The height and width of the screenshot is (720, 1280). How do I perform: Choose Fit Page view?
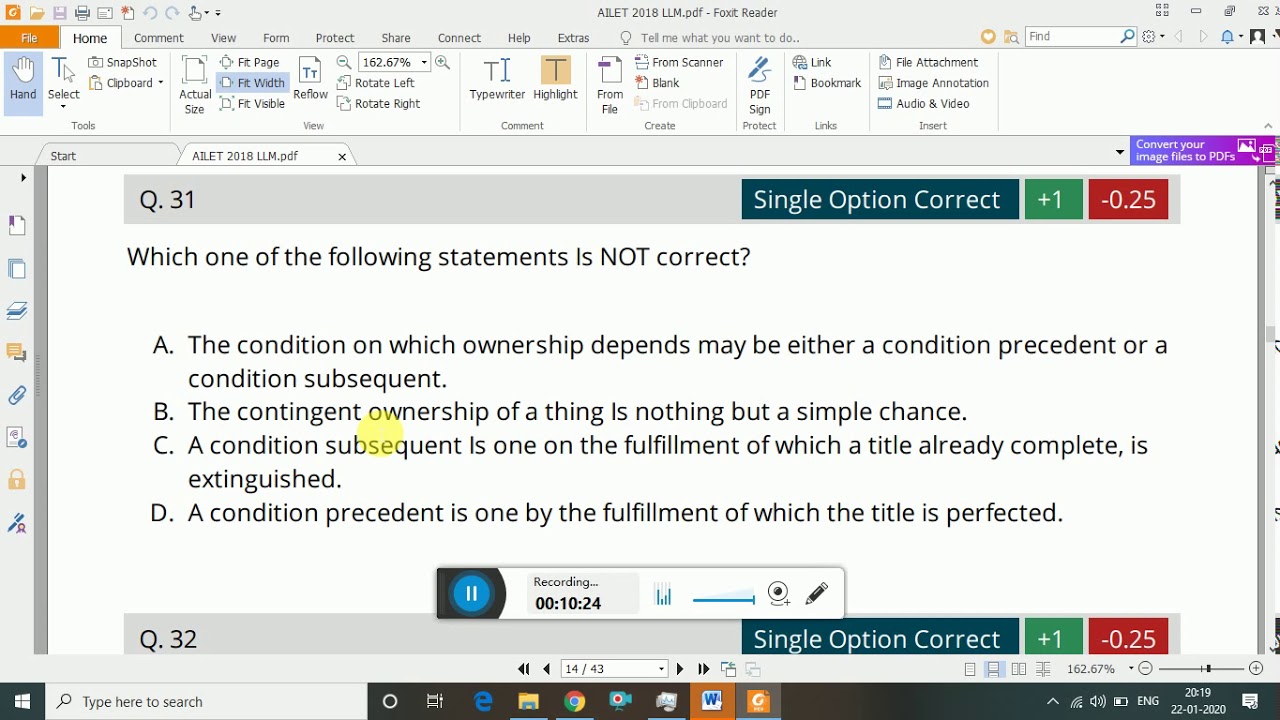[249, 62]
